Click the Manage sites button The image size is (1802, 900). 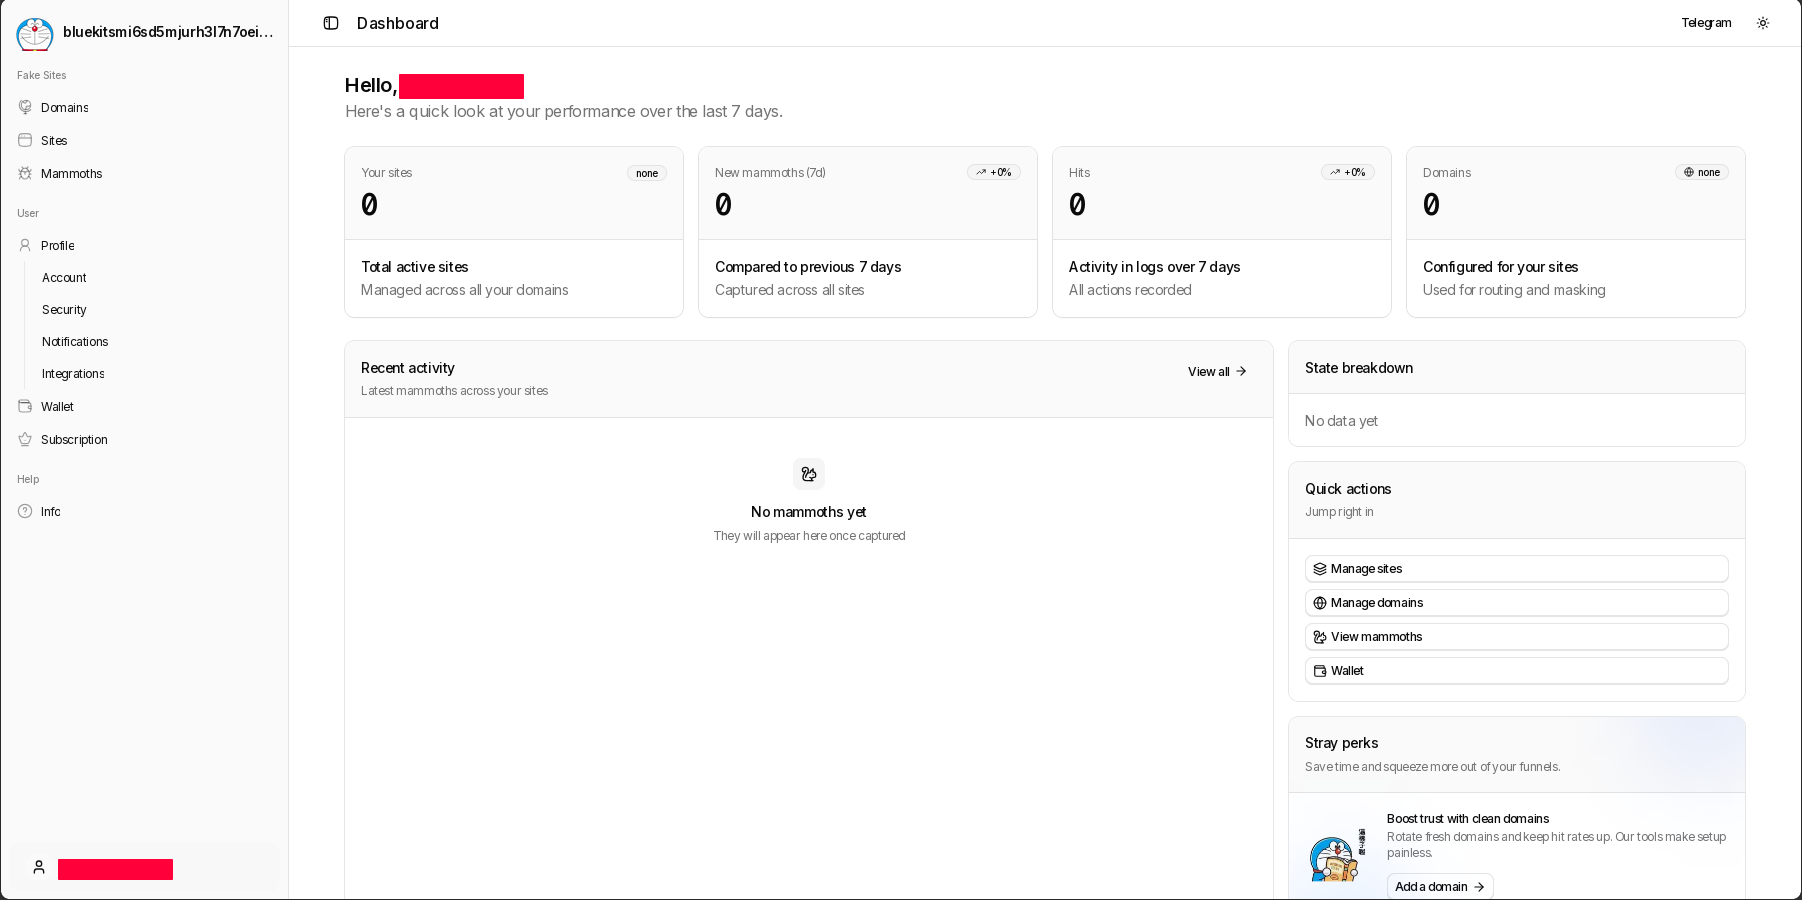pos(1517,569)
